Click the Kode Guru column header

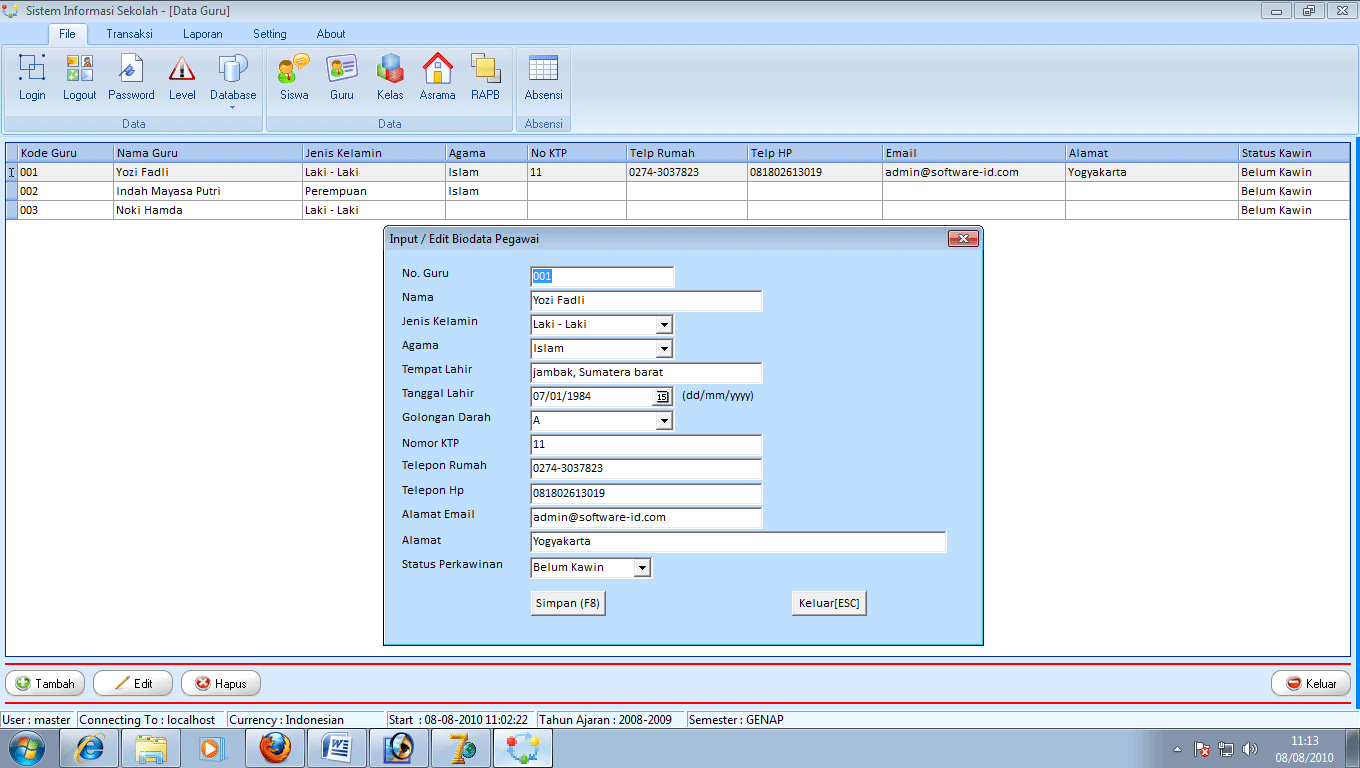click(x=65, y=153)
